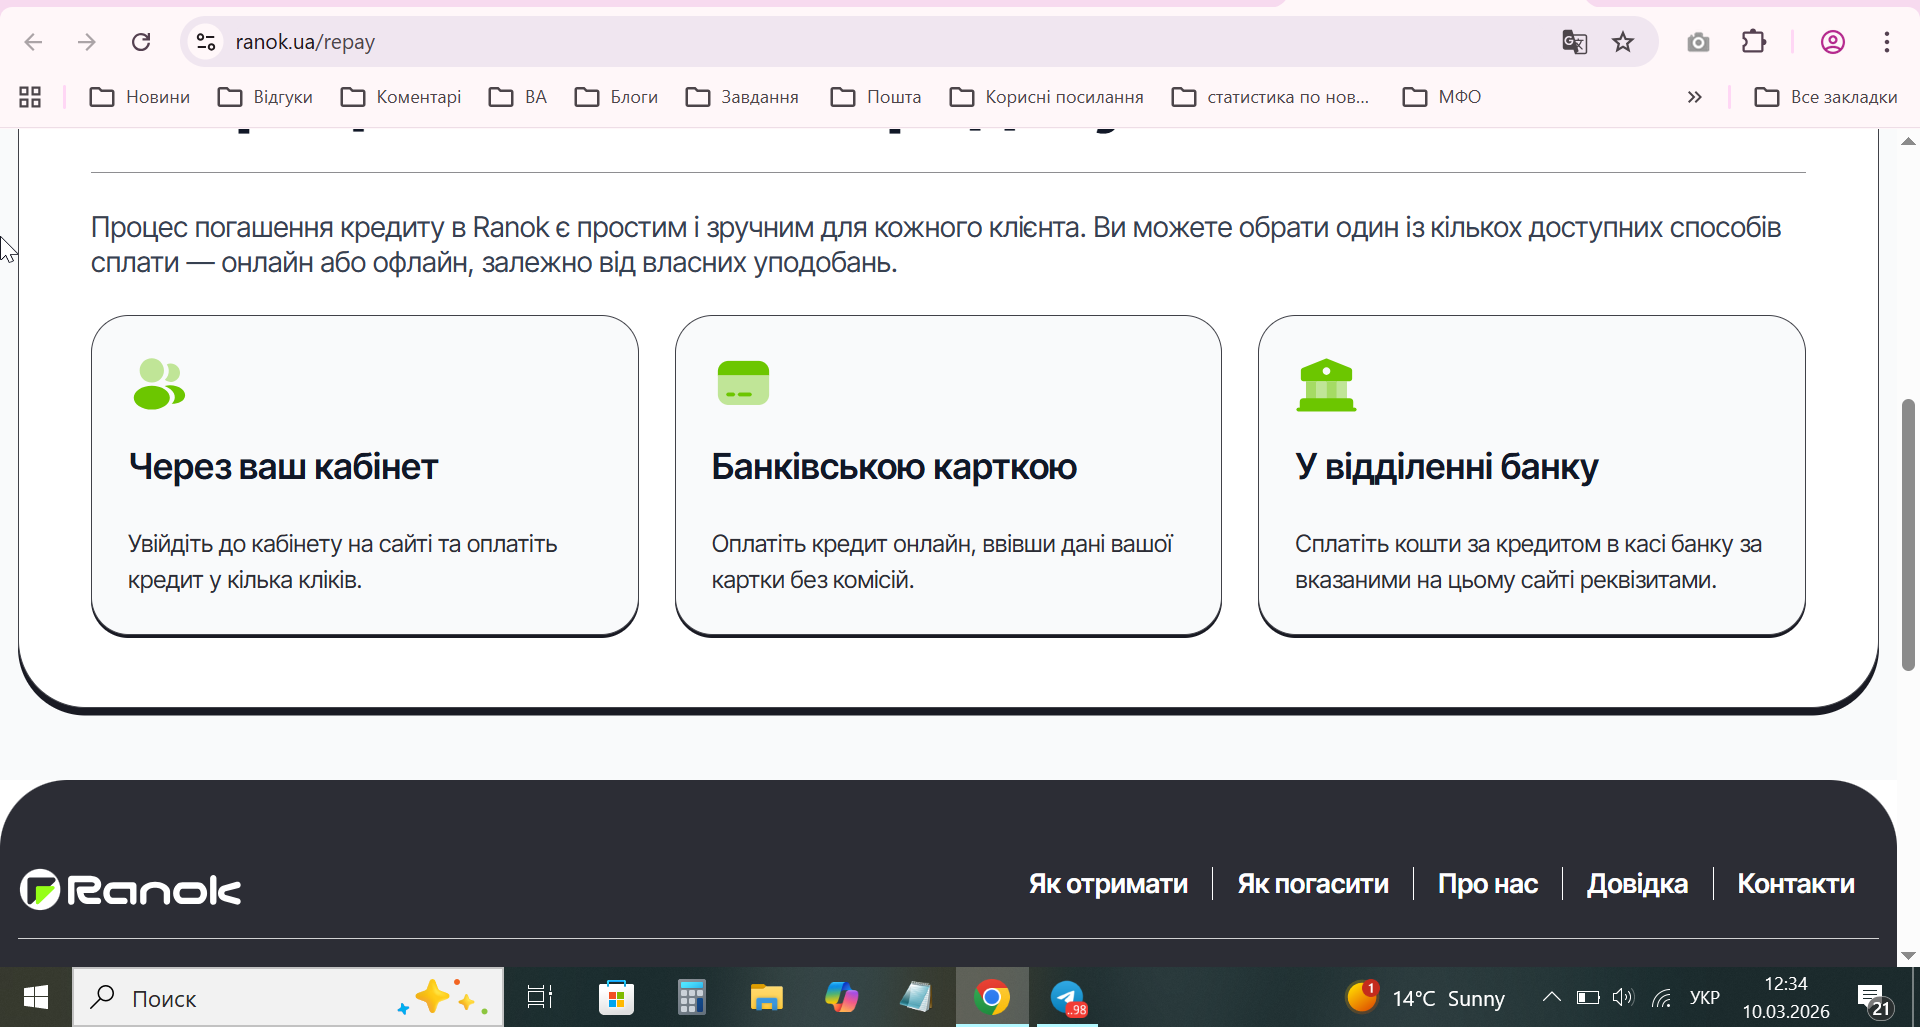1920x1027 pixels.
Task: Open the volume speaker icon
Action: [x=1623, y=997]
